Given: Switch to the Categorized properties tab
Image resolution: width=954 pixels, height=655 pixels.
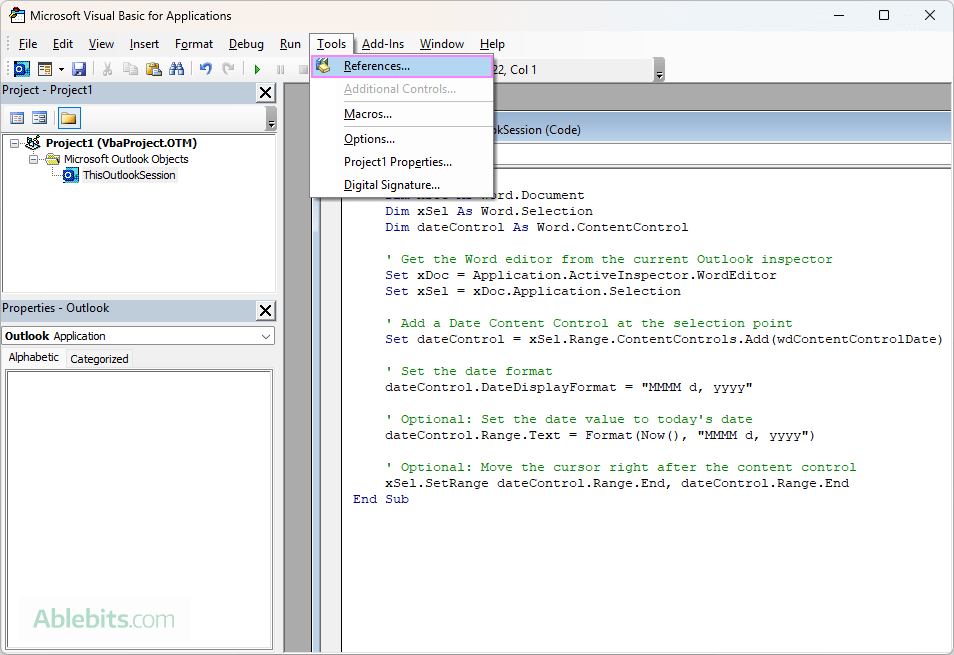Looking at the screenshot, I should tap(99, 359).
